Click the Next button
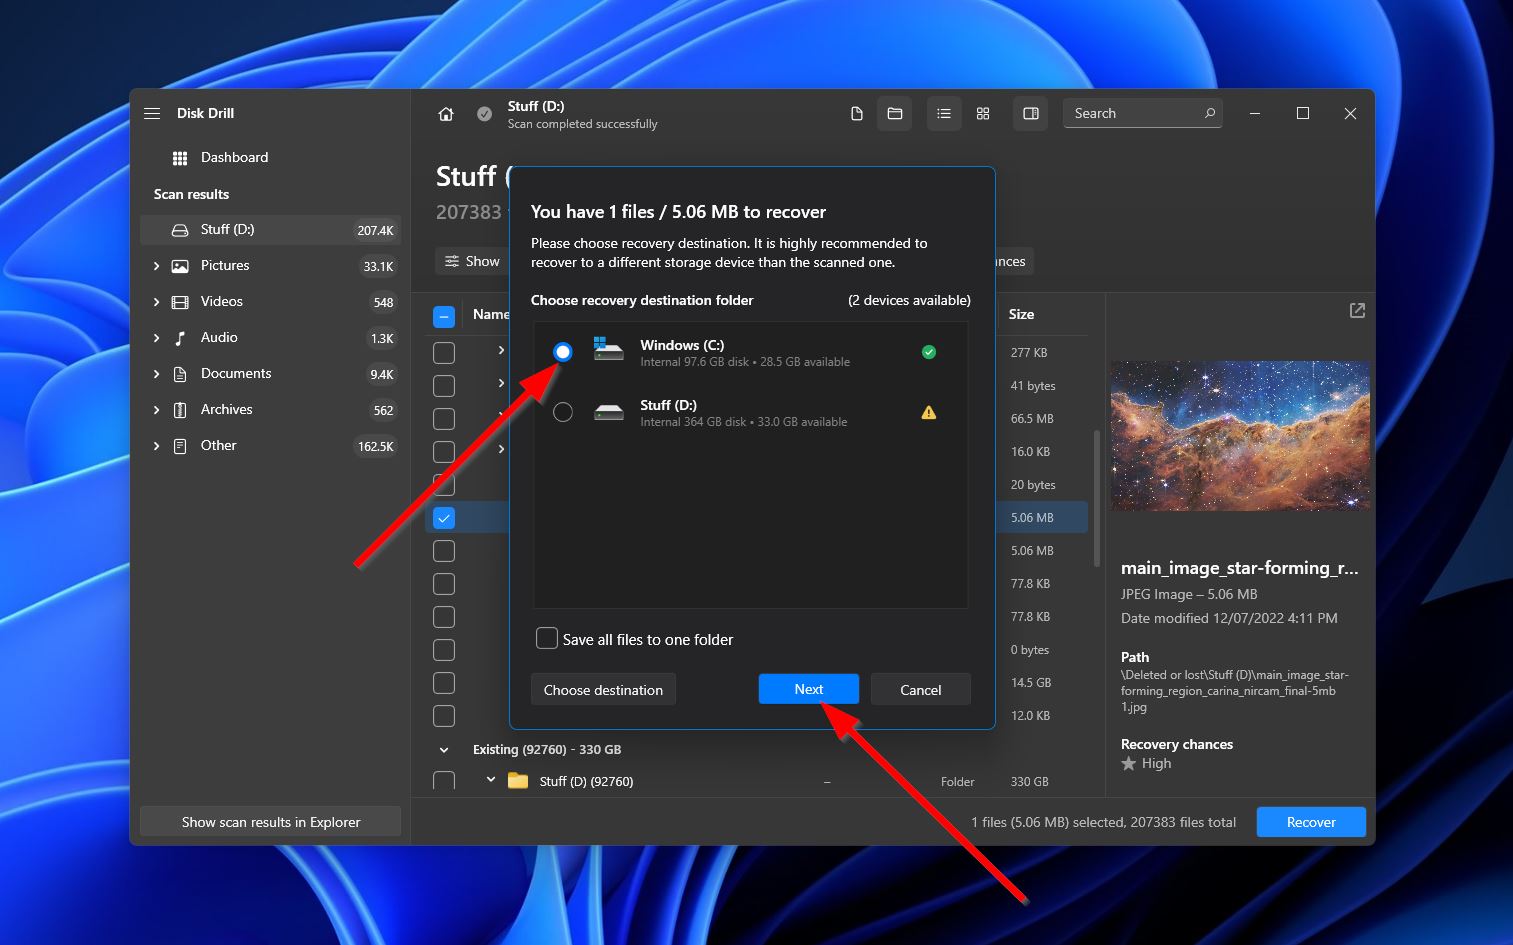Screen dimensions: 1513x945 click(808, 689)
